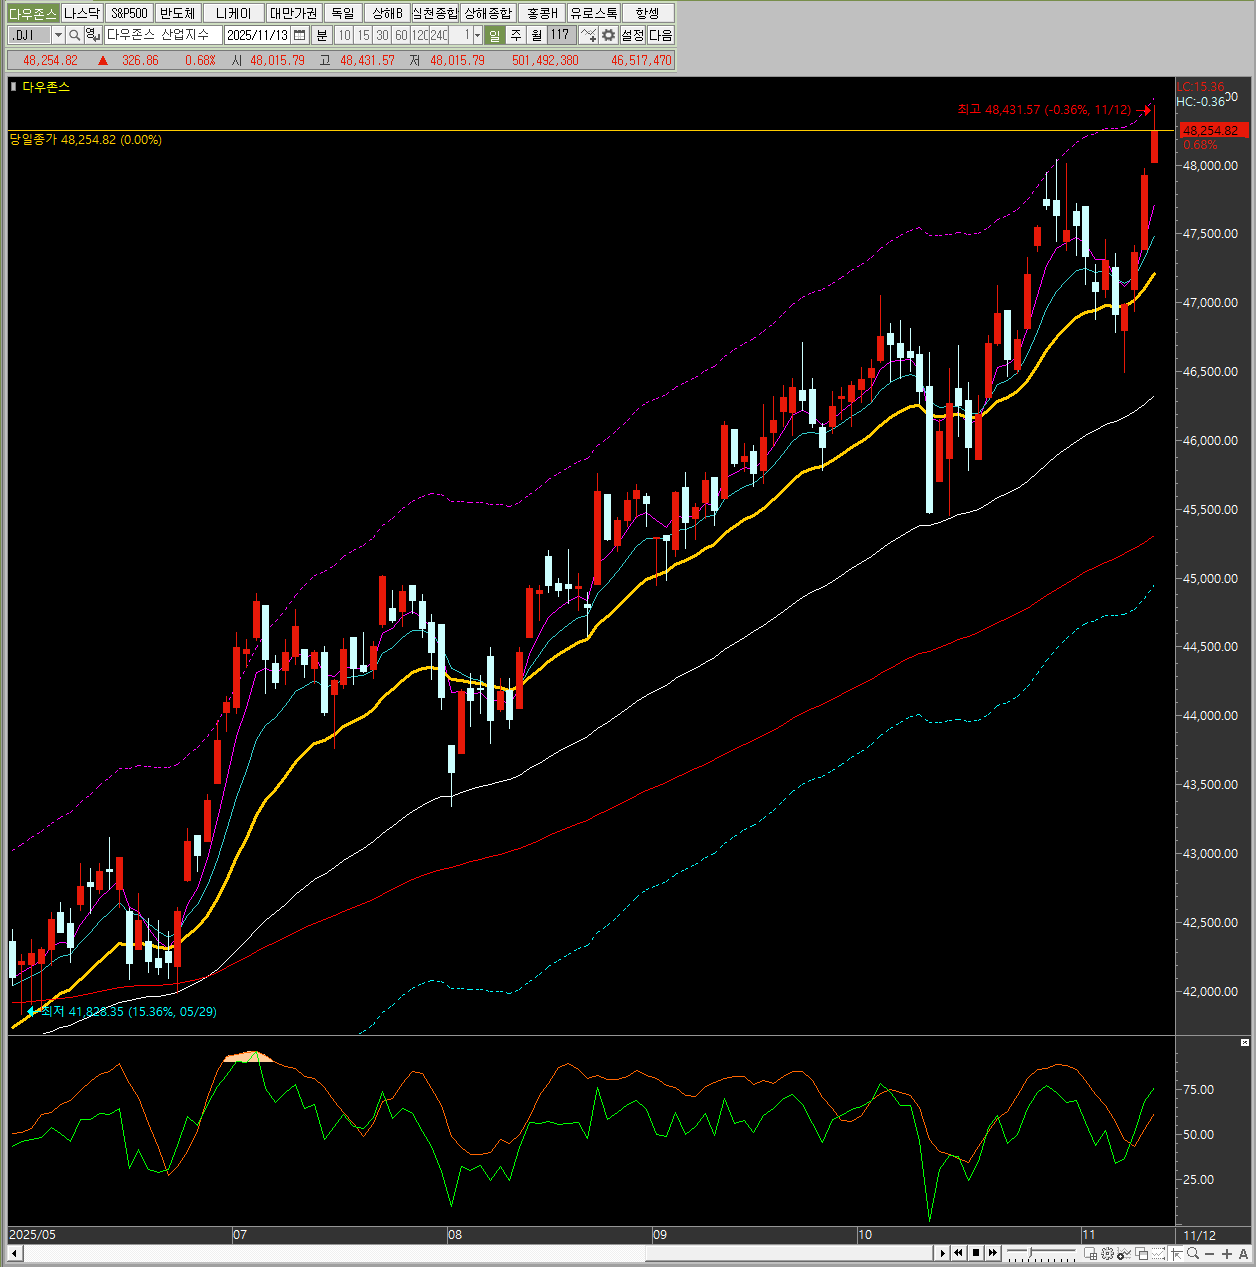Switch to the 홍콩H tab
Viewport: 1256px width, 1267px height.
542,13
